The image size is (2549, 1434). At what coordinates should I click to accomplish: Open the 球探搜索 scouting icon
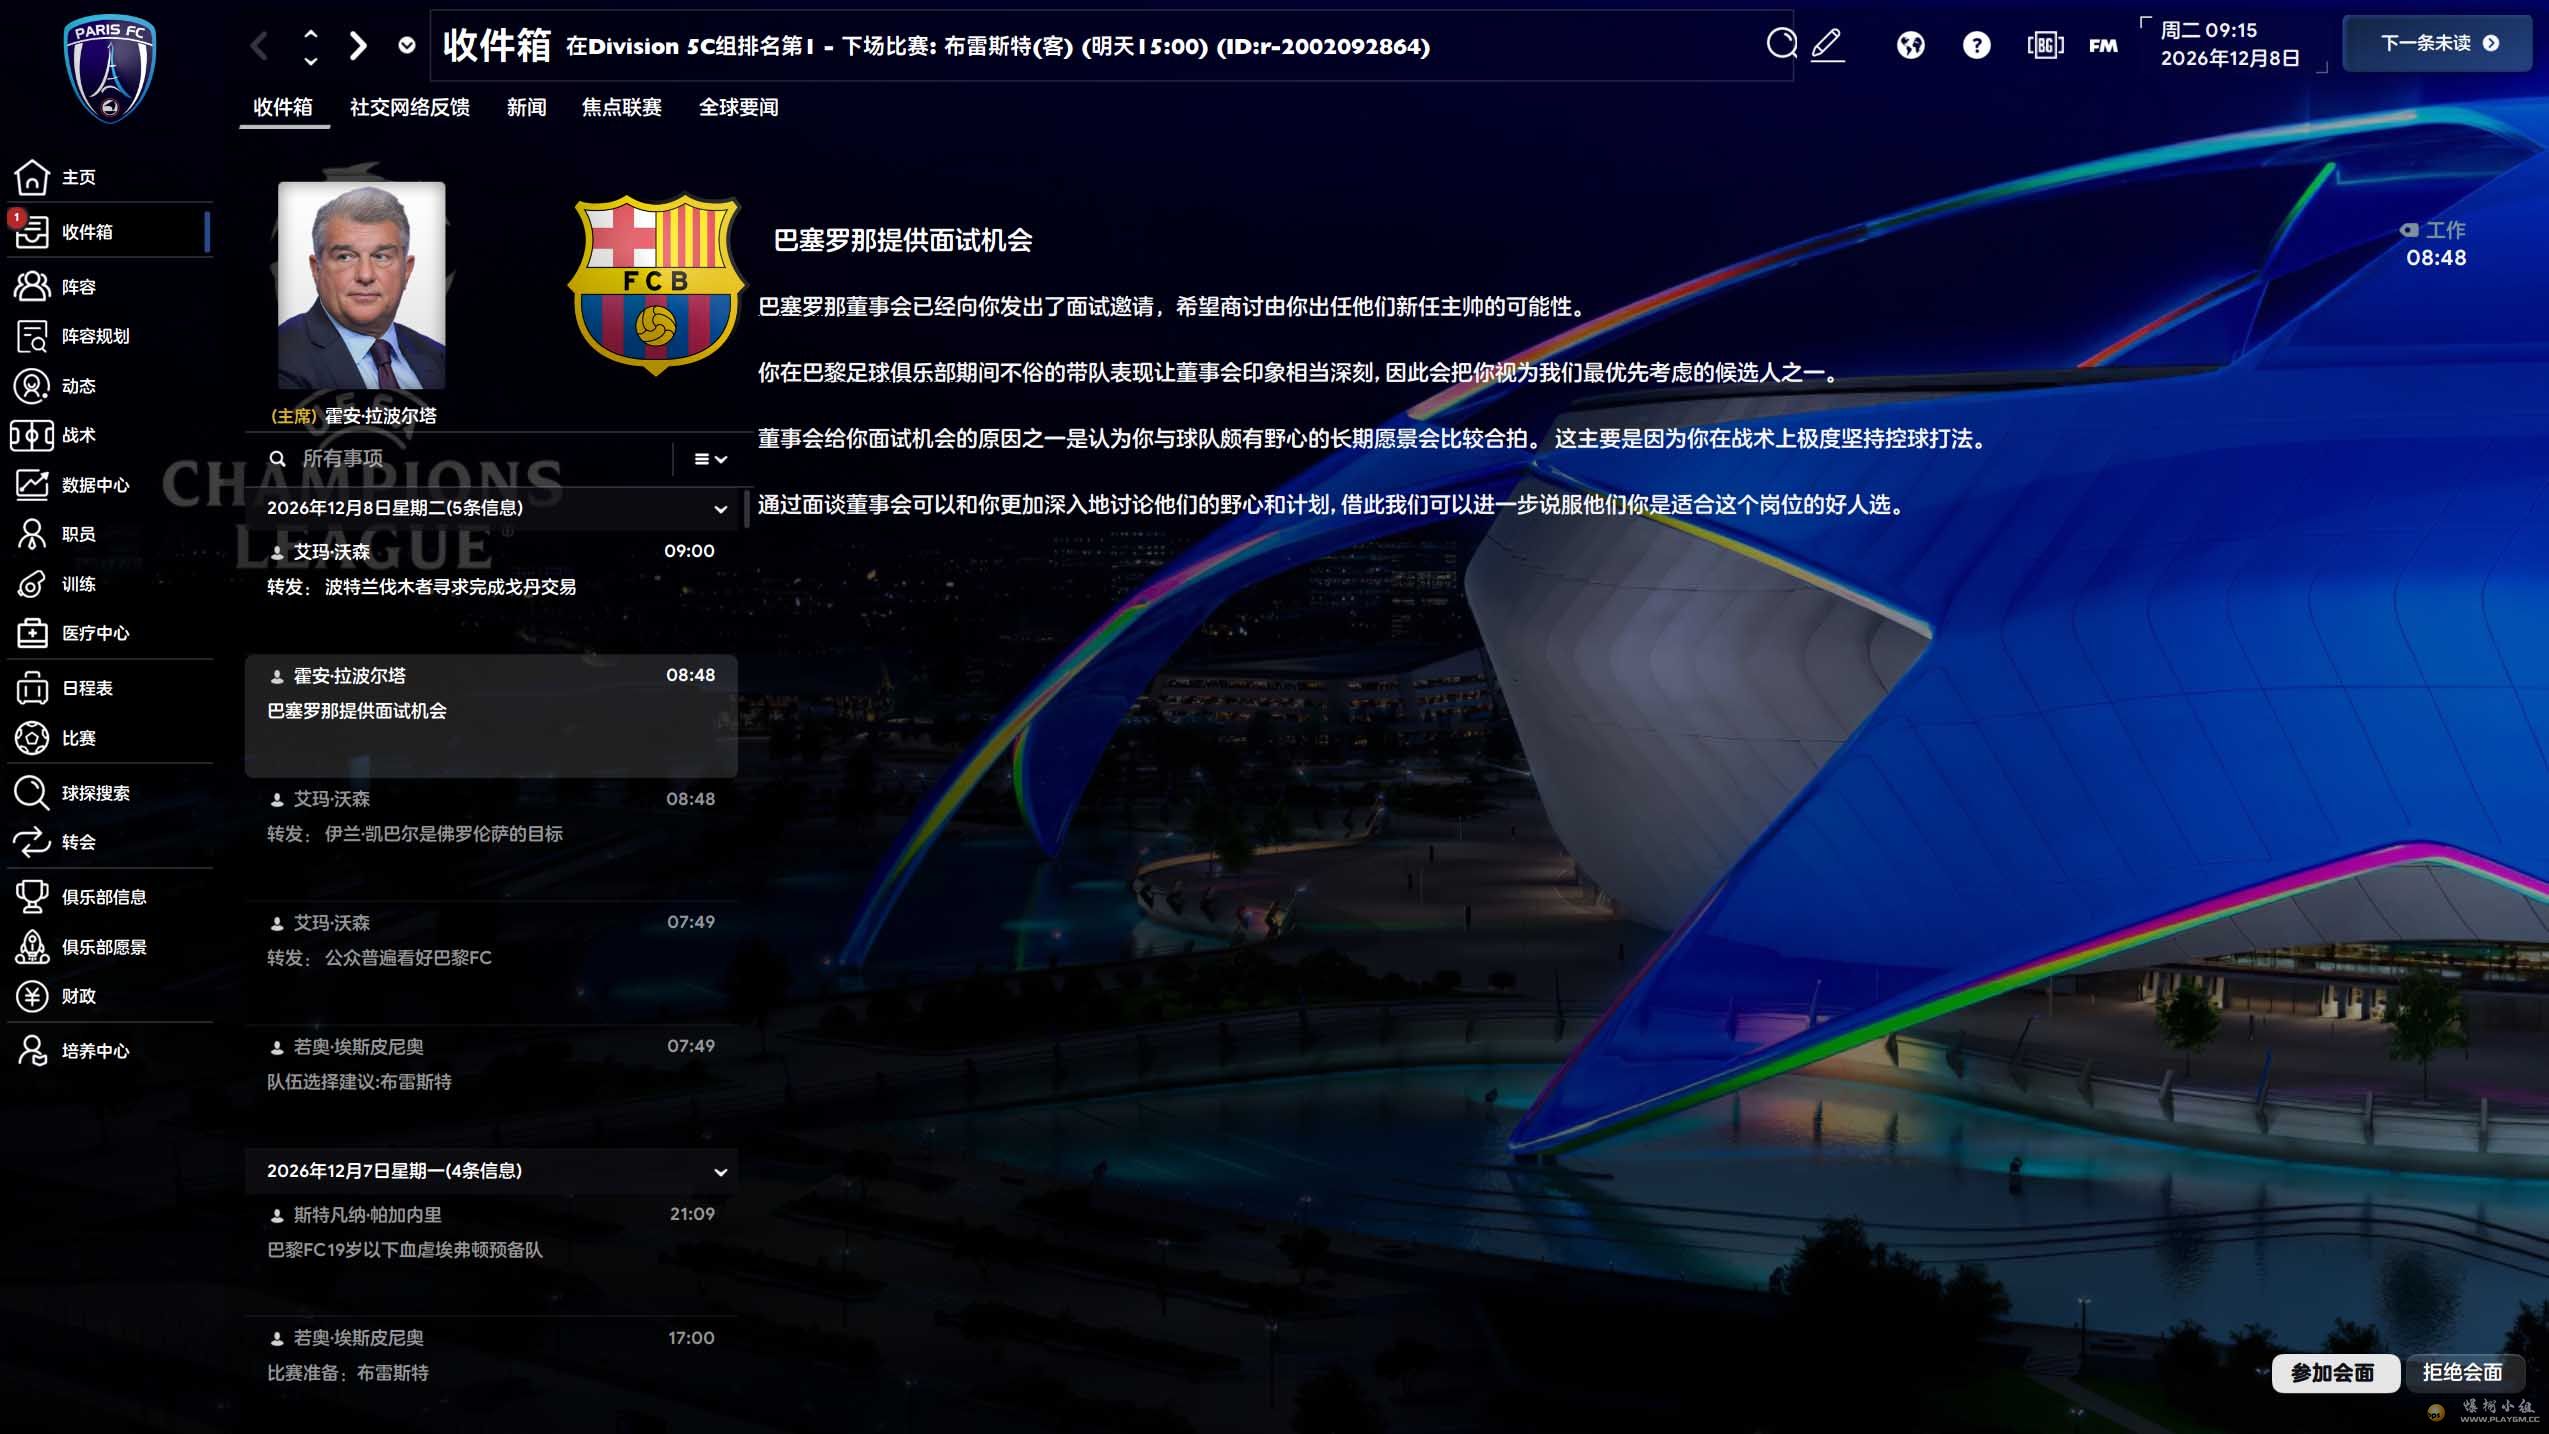[x=32, y=793]
